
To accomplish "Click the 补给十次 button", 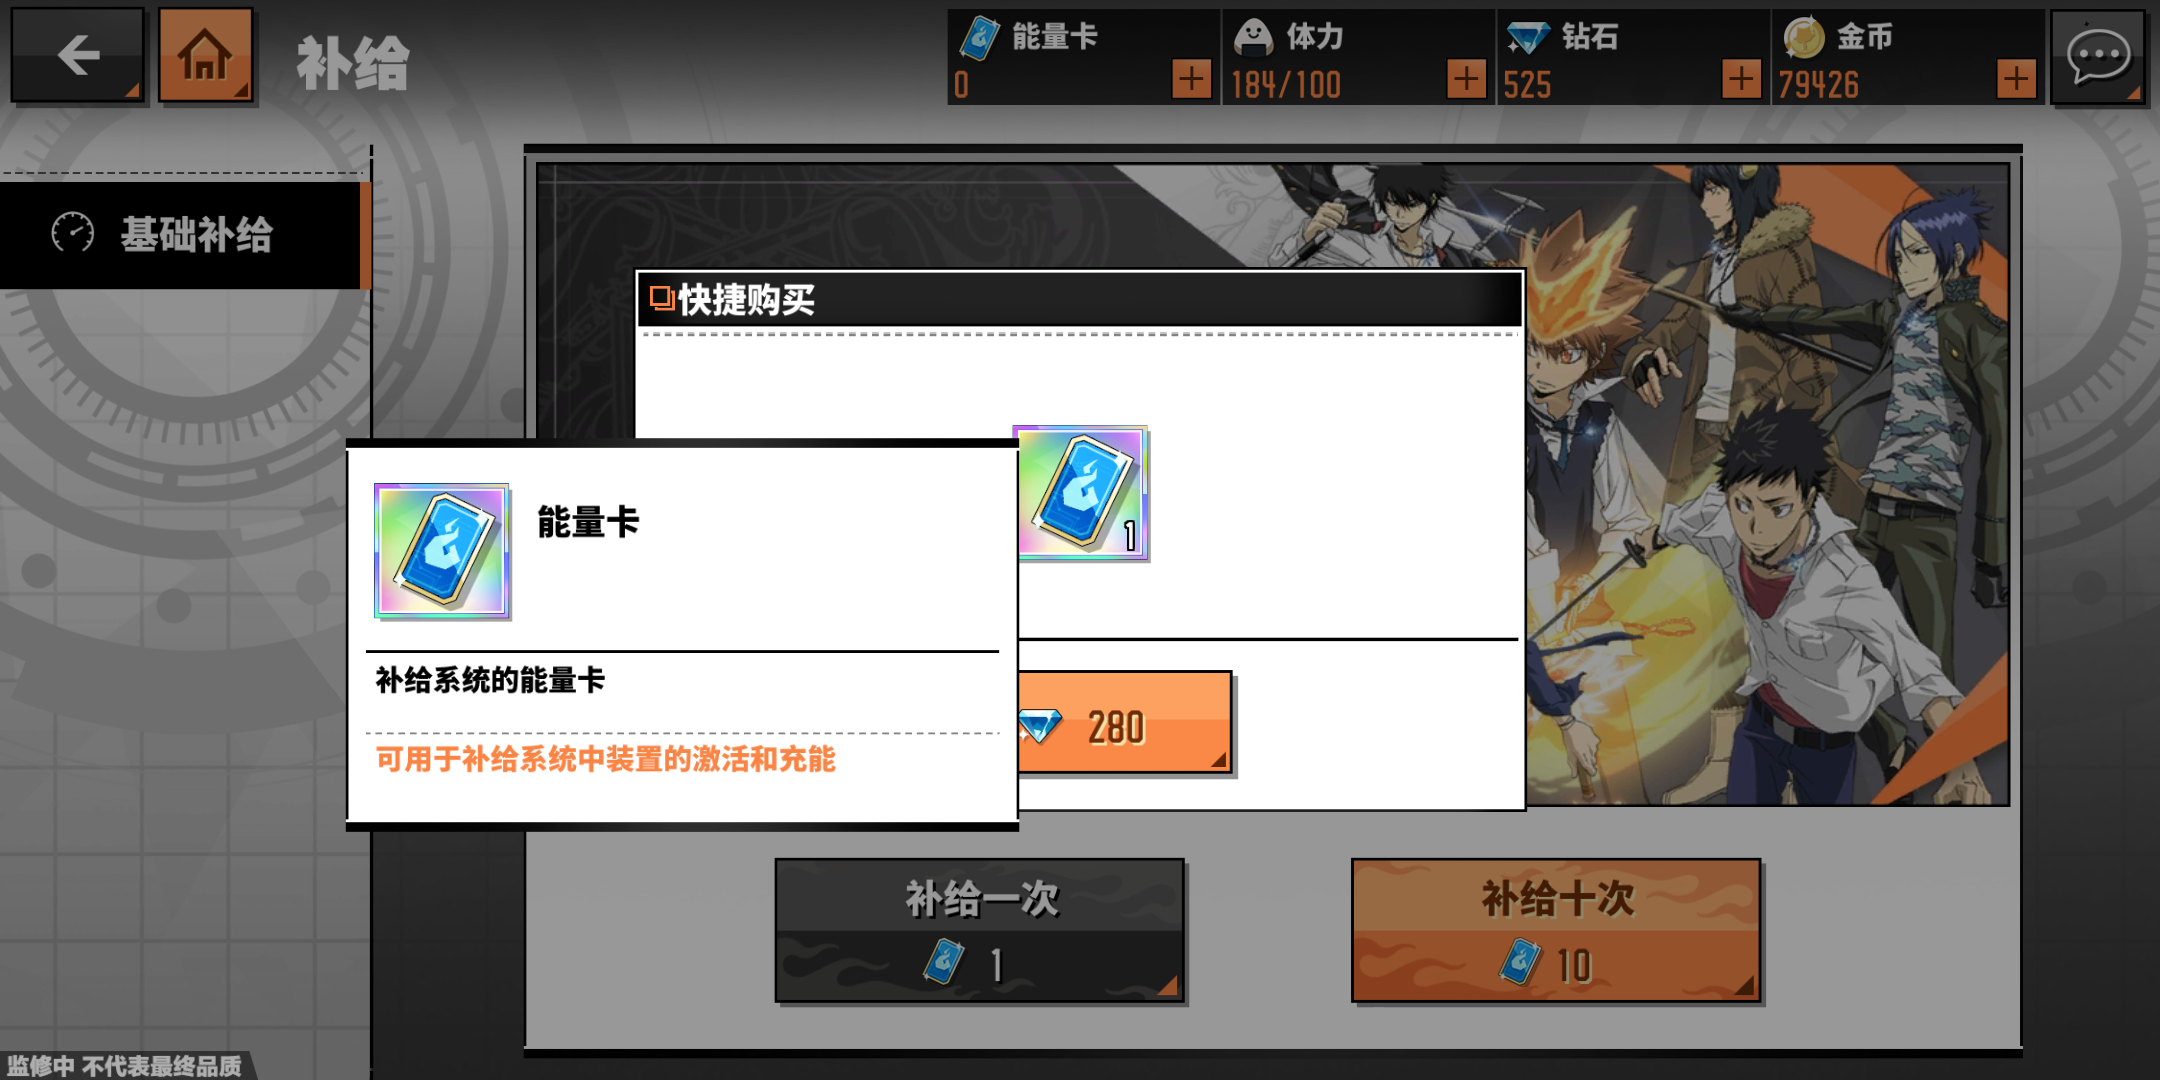I will point(1556,930).
